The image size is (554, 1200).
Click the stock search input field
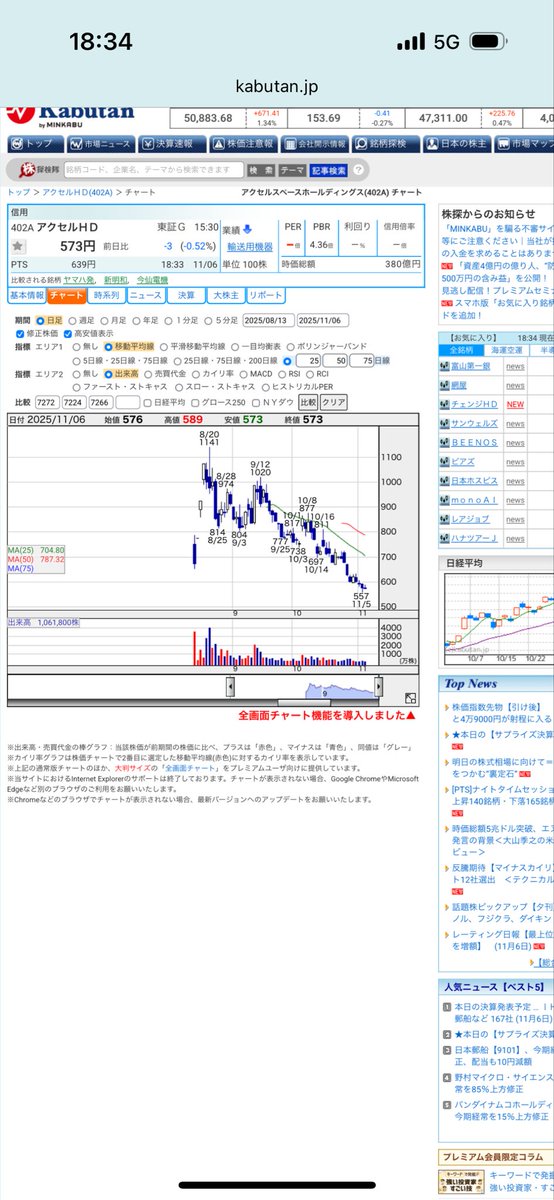pos(153,171)
